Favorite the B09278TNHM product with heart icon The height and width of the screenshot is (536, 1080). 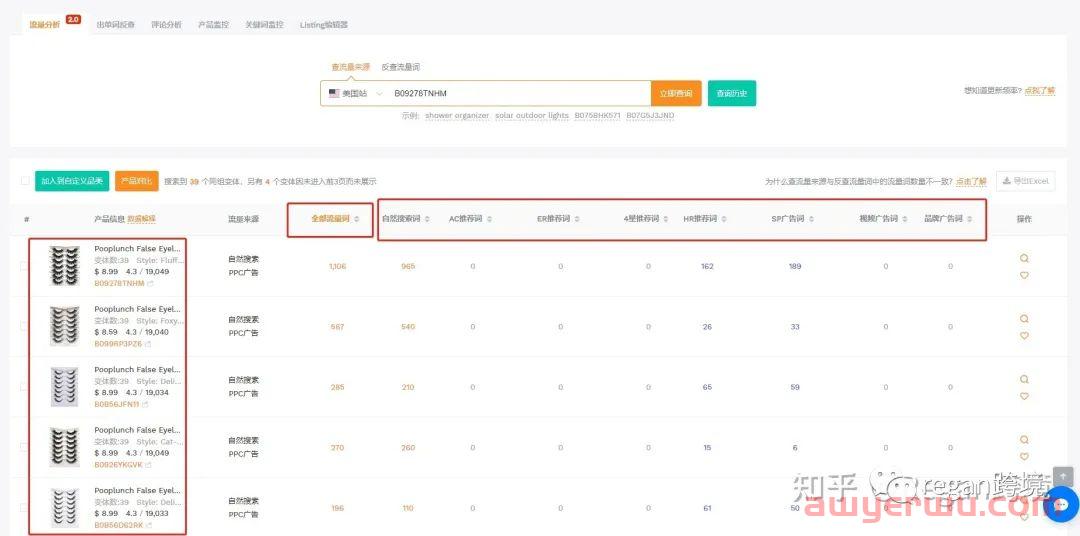point(1024,275)
